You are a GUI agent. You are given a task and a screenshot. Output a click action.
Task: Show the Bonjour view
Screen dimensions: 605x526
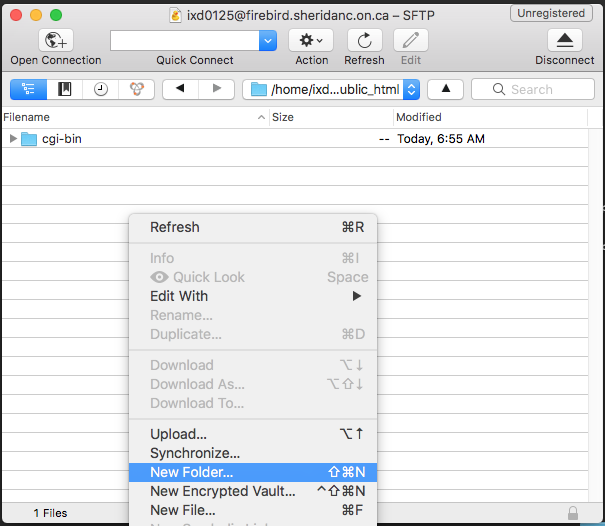coord(135,89)
